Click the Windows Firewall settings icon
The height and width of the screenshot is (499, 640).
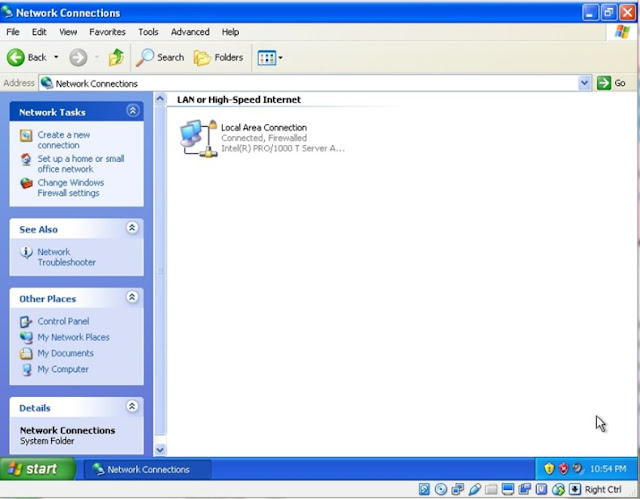(x=26, y=183)
